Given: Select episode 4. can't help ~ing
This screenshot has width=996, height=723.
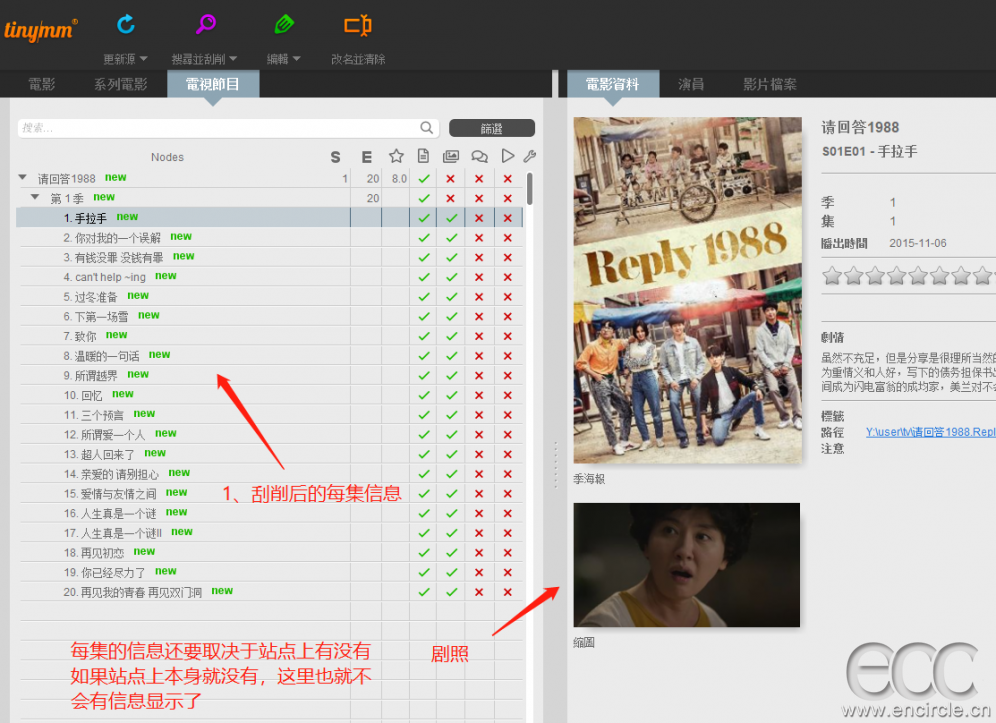Looking at the screenshot, I should [x=104, y=277].
